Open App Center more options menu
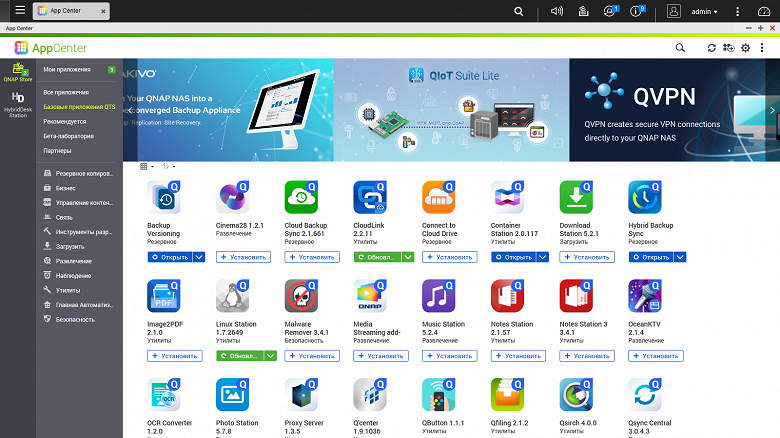The width and height of the screenshot is (780, 438). tap(762, 48)
